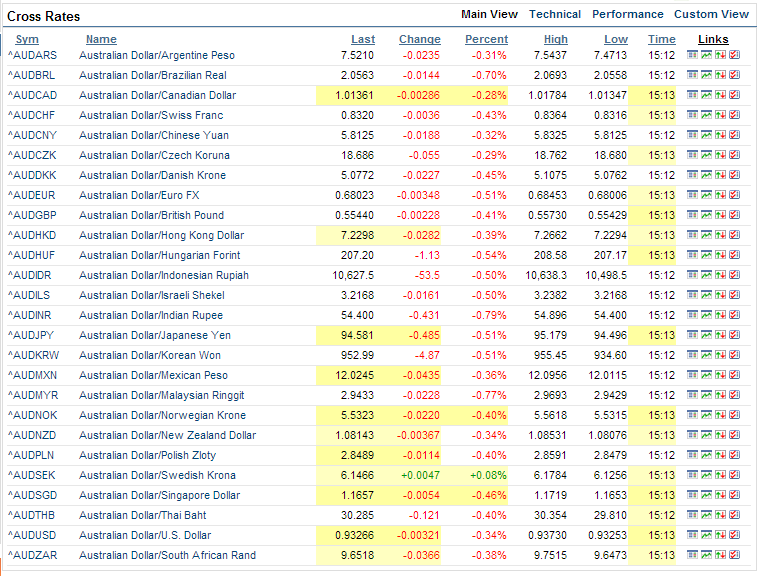Screen dimensions: 761x576
Task: Open the ^AUDCHF symbol link
Action: coord(35,115)
